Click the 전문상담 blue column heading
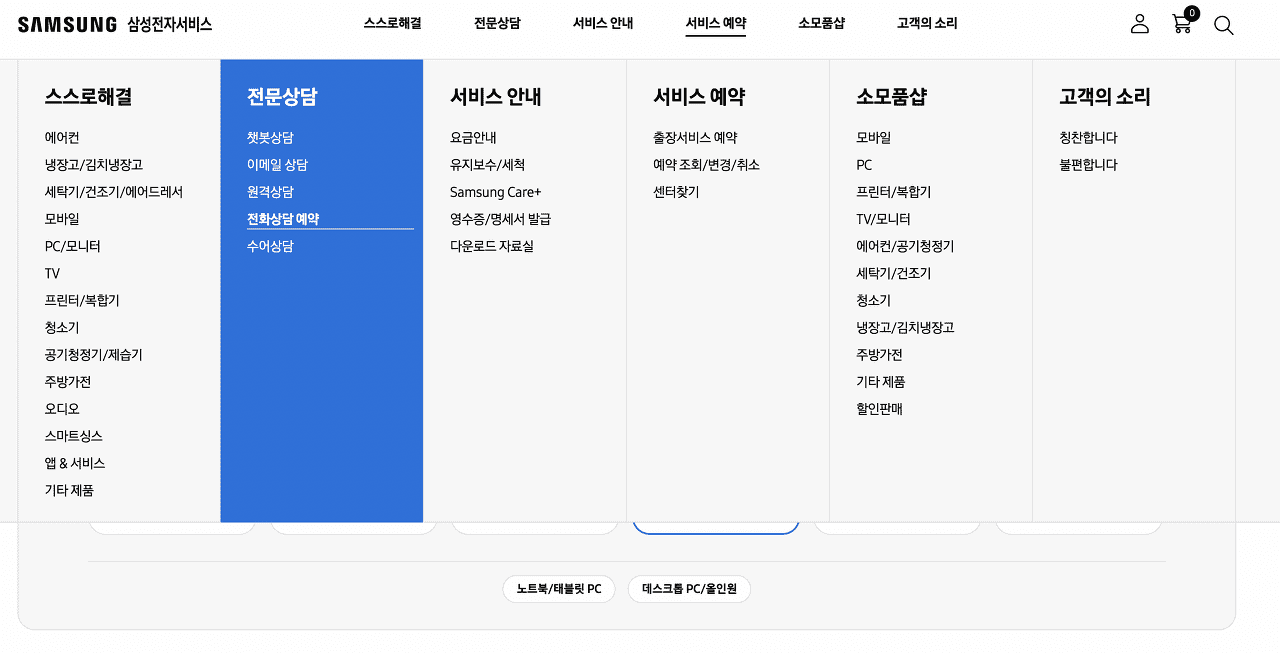The image size is (1280, 653). pyautogui.click(x=282, y=97)
